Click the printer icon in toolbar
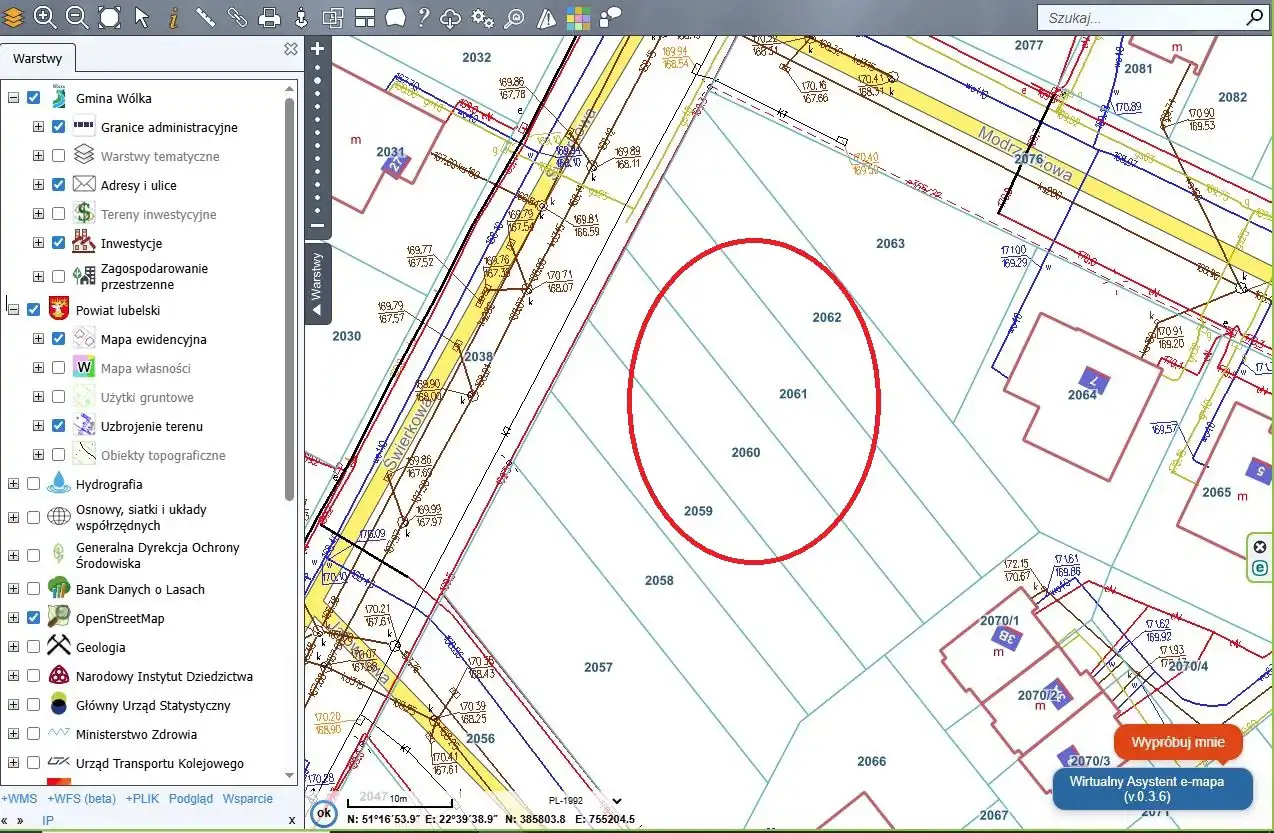1274x833 pixels. pos(269,17)
